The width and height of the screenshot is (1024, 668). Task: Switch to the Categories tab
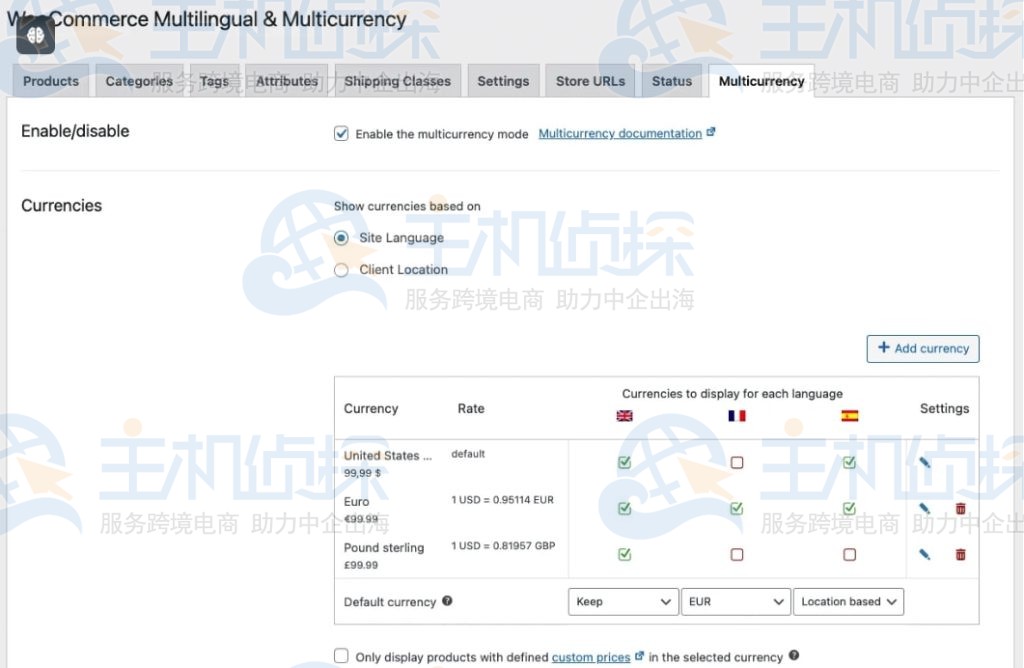tap(139, 81)
